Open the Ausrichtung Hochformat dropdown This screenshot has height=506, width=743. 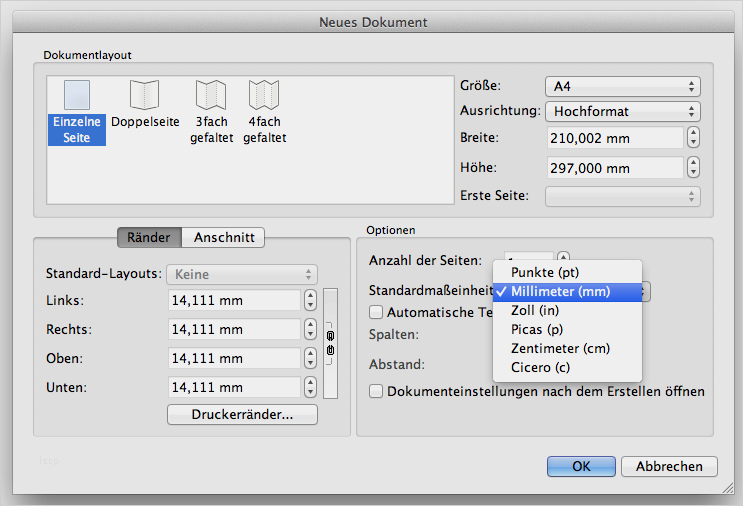(623, 111)
